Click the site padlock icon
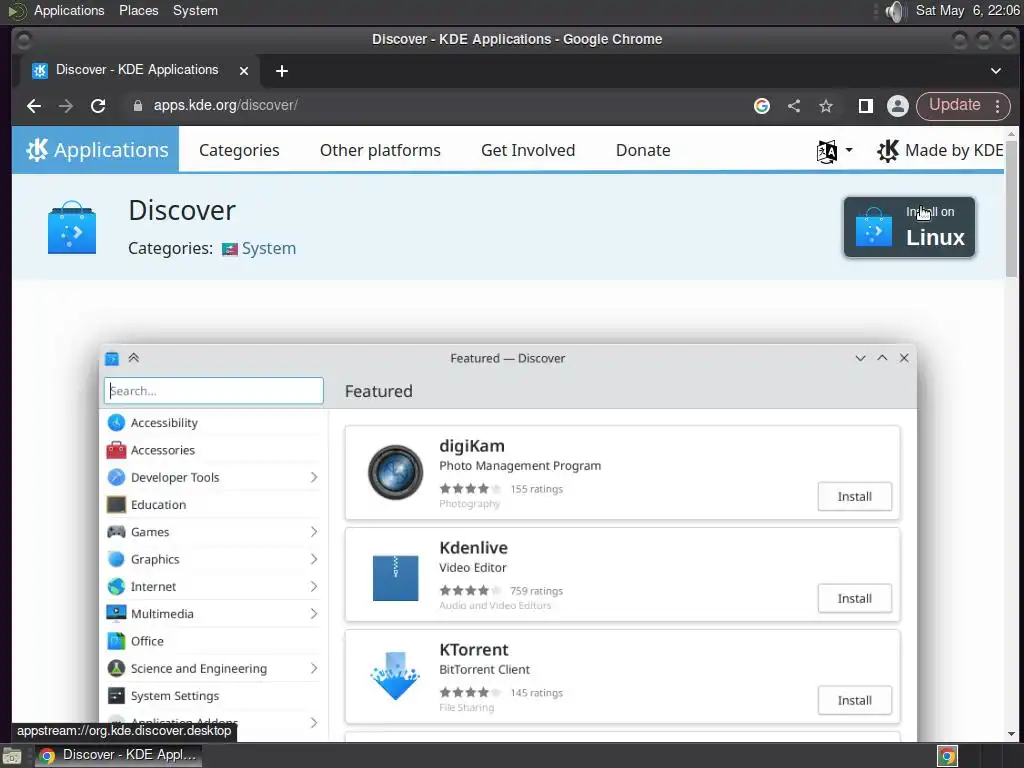1024x768 pixels. (x=137, y=105)
